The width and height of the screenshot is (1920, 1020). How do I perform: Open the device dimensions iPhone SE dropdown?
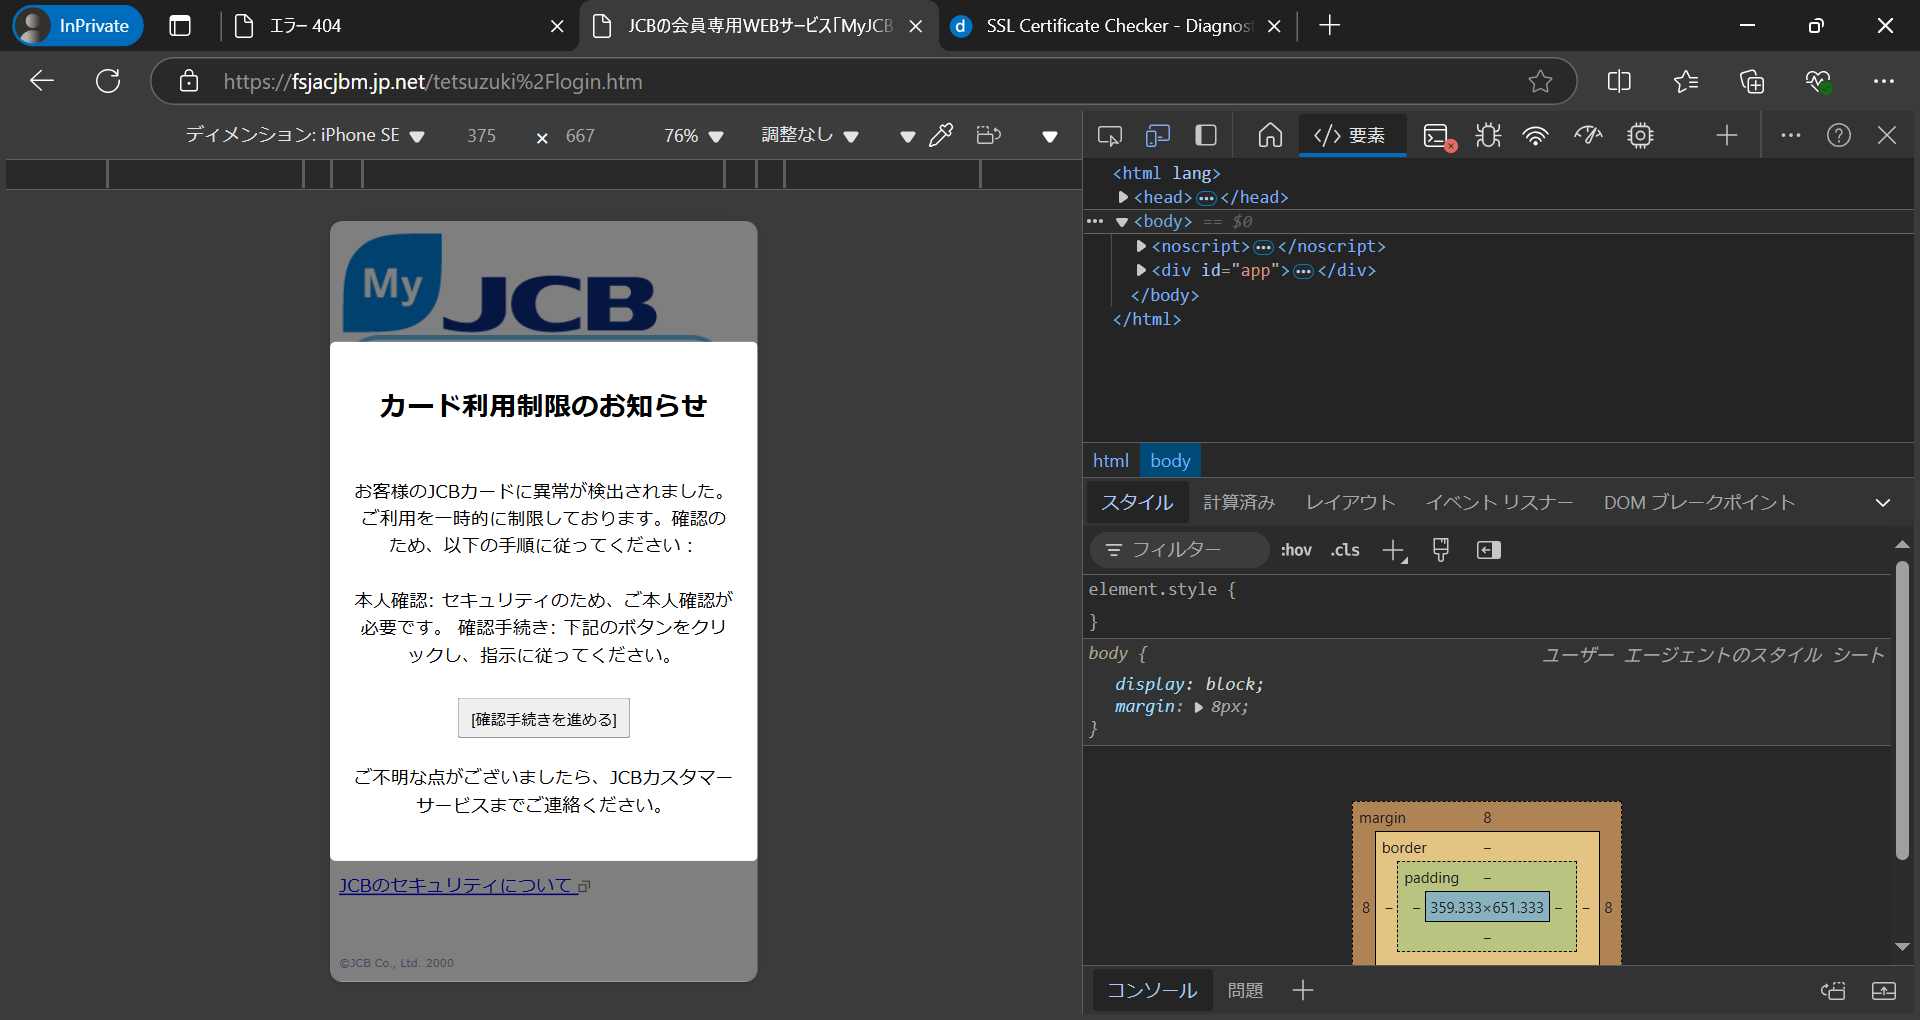point(305,135)
